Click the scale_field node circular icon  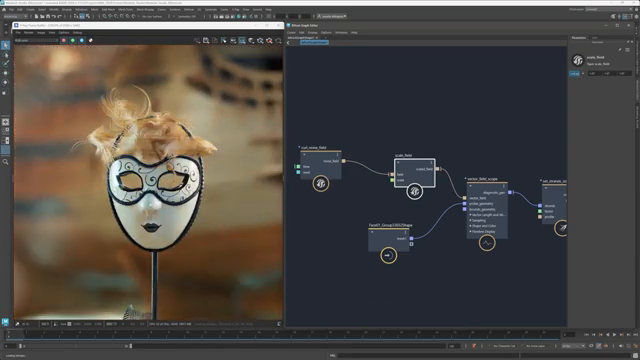pyautogui.click(x=414, y=191)
